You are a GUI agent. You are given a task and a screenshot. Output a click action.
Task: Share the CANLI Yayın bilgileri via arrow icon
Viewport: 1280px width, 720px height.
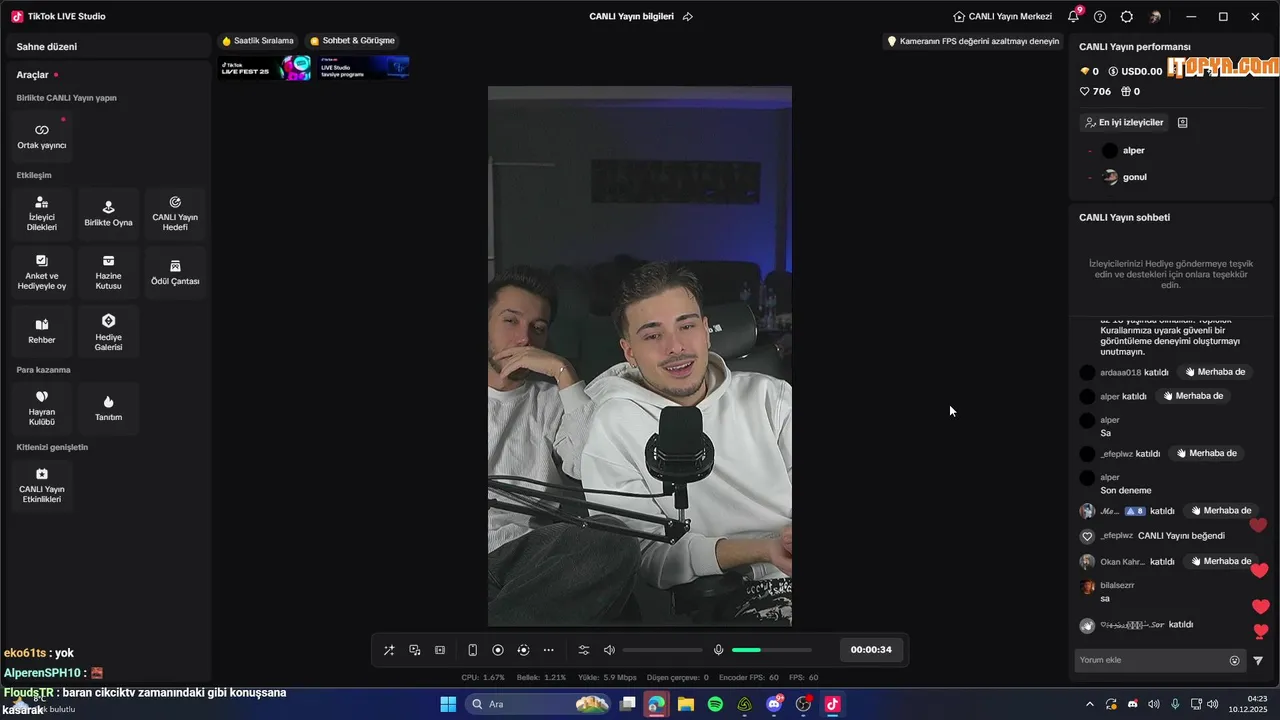tap(688, 17)
